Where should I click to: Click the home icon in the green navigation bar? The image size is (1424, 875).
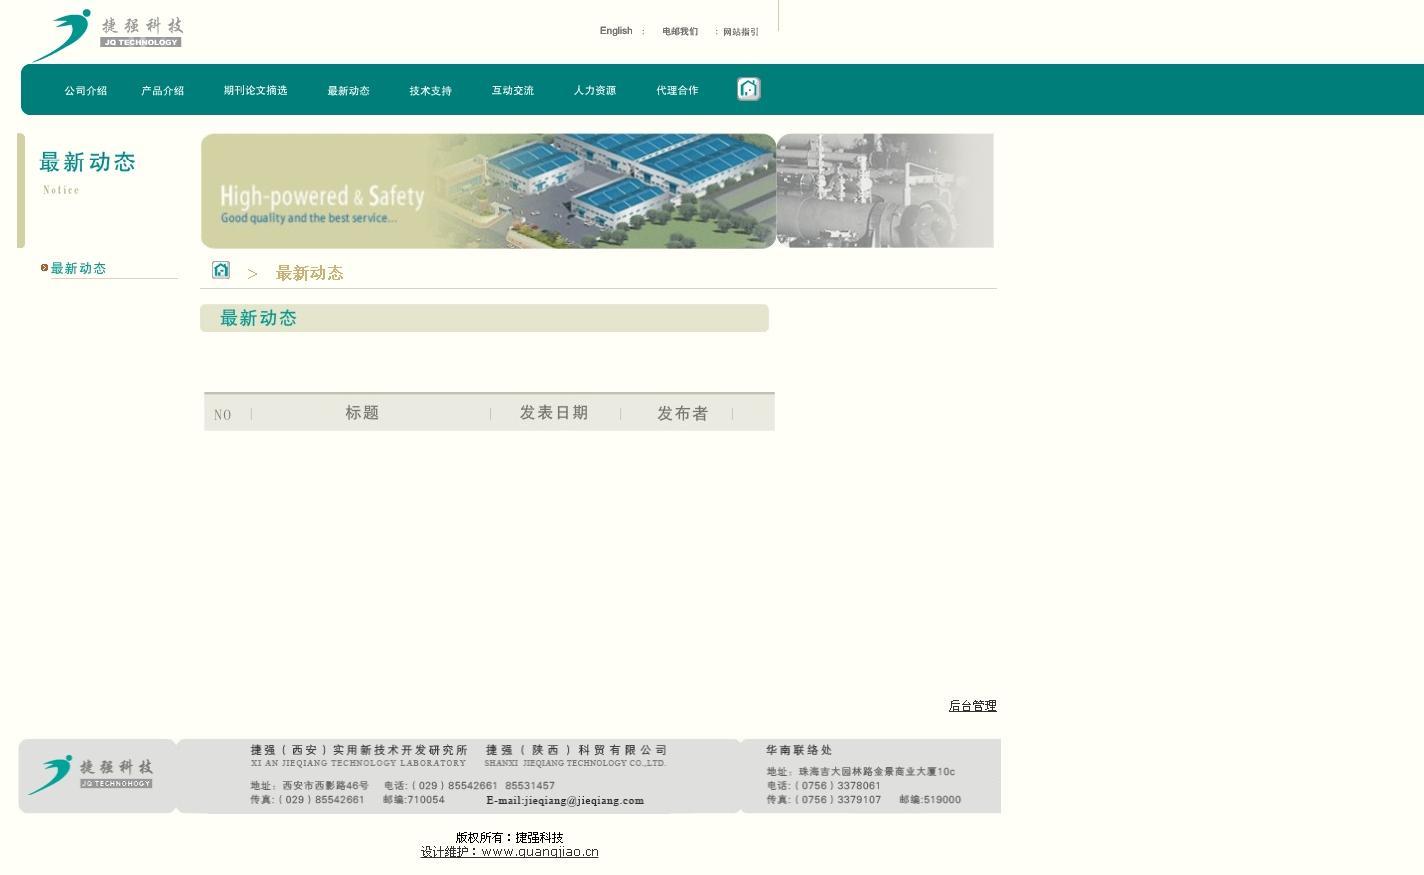[x=748, y=89]
